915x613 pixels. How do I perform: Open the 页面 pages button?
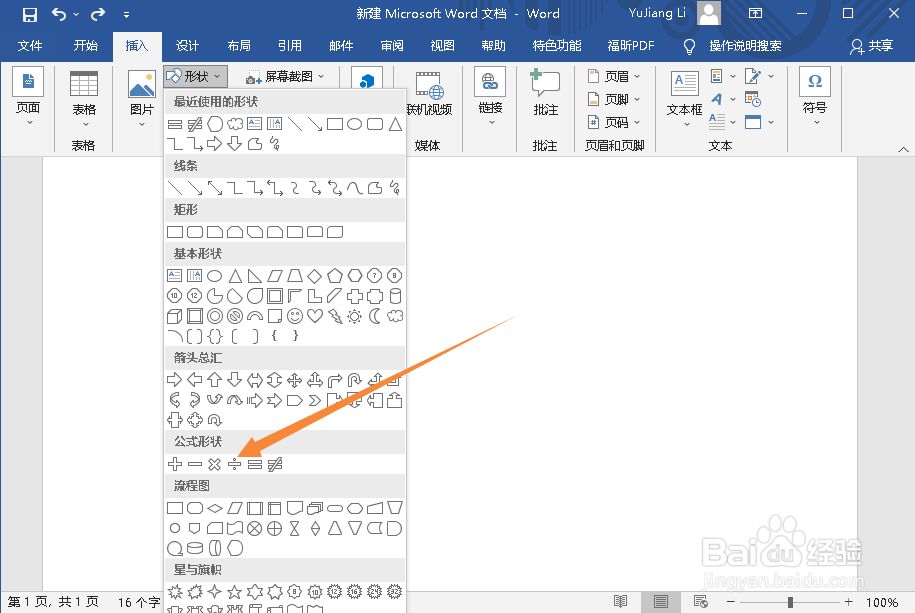tap(28, 97)
